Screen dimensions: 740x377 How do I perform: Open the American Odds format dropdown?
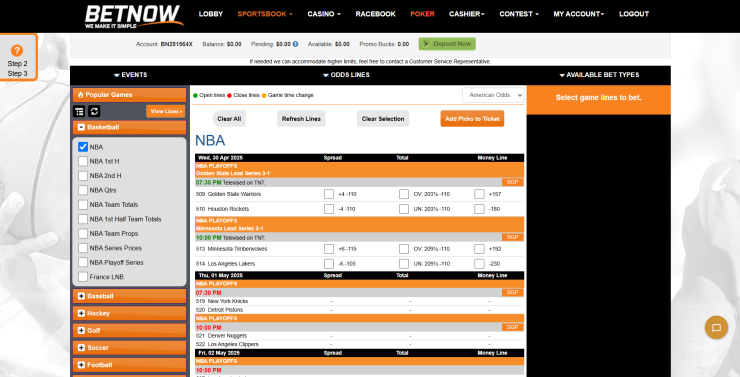(x=493, y=95)
